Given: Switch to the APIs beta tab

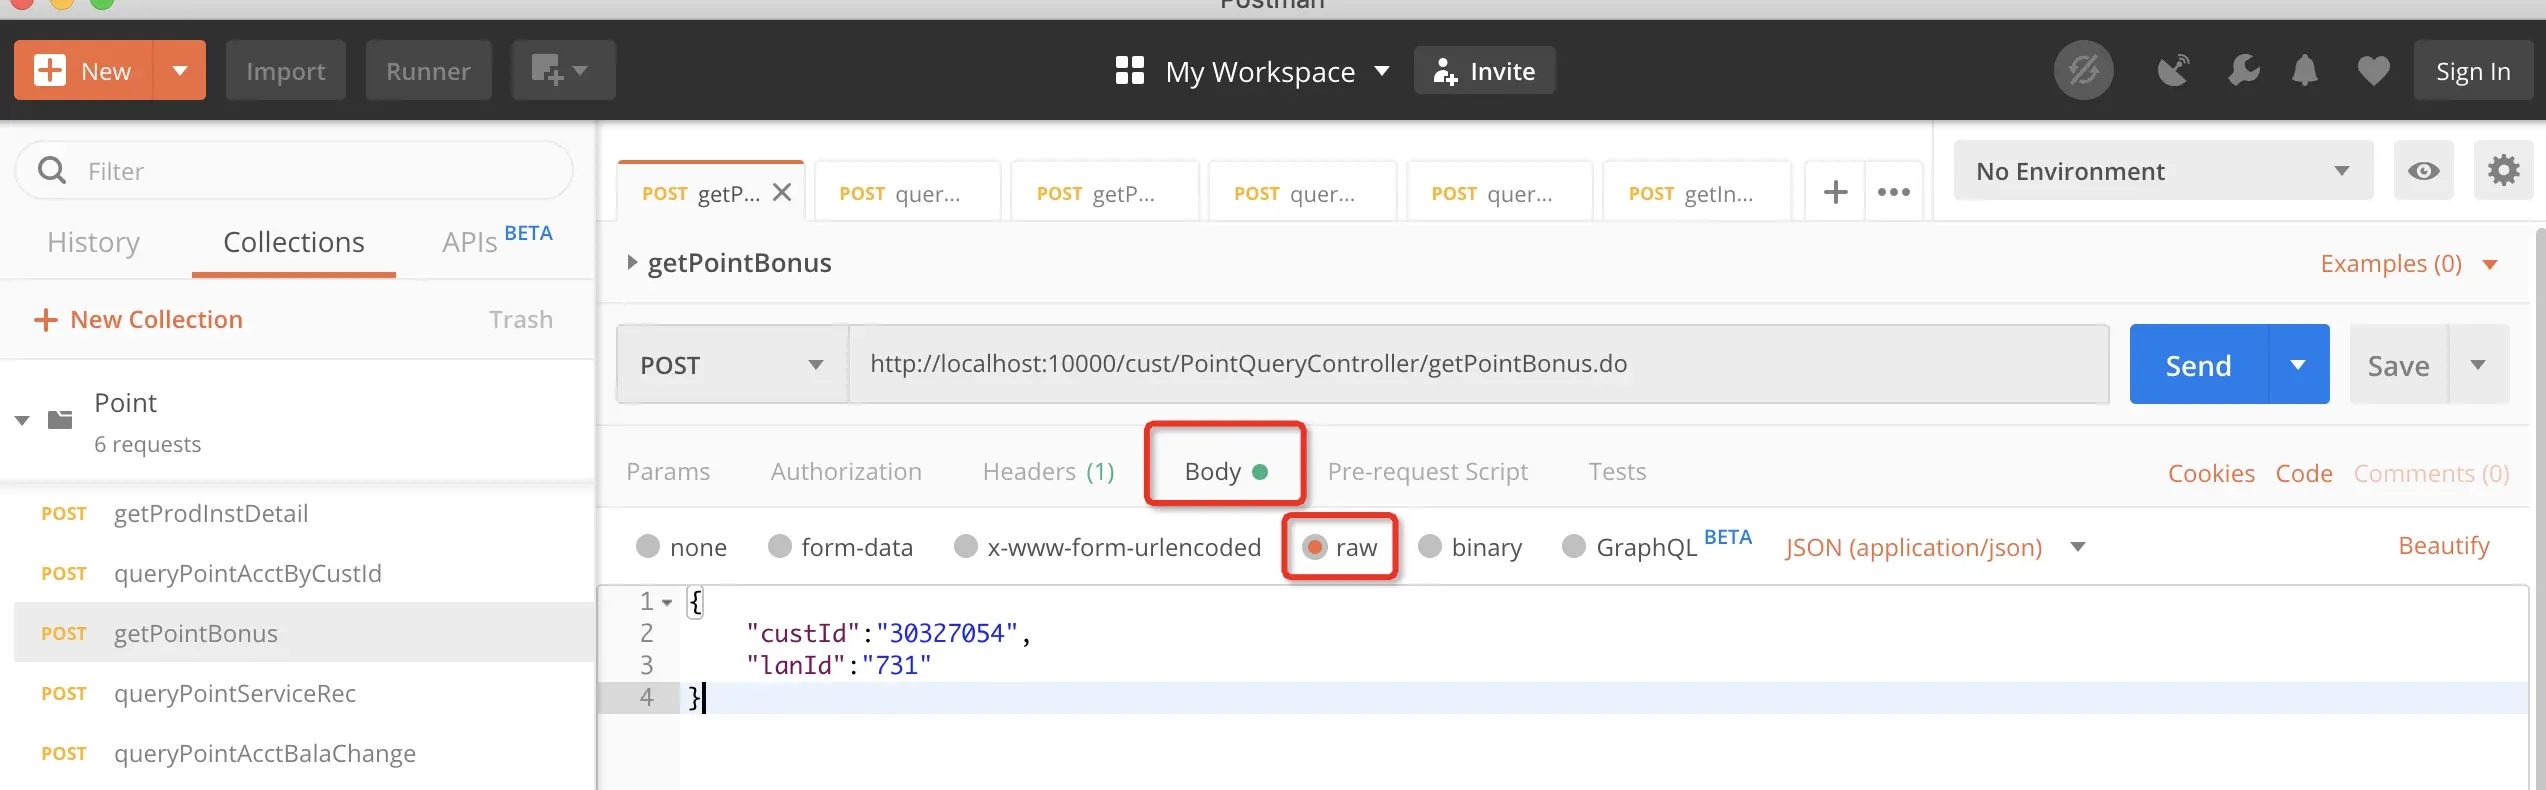Looking at the screenshot, I should pos(497,240).
